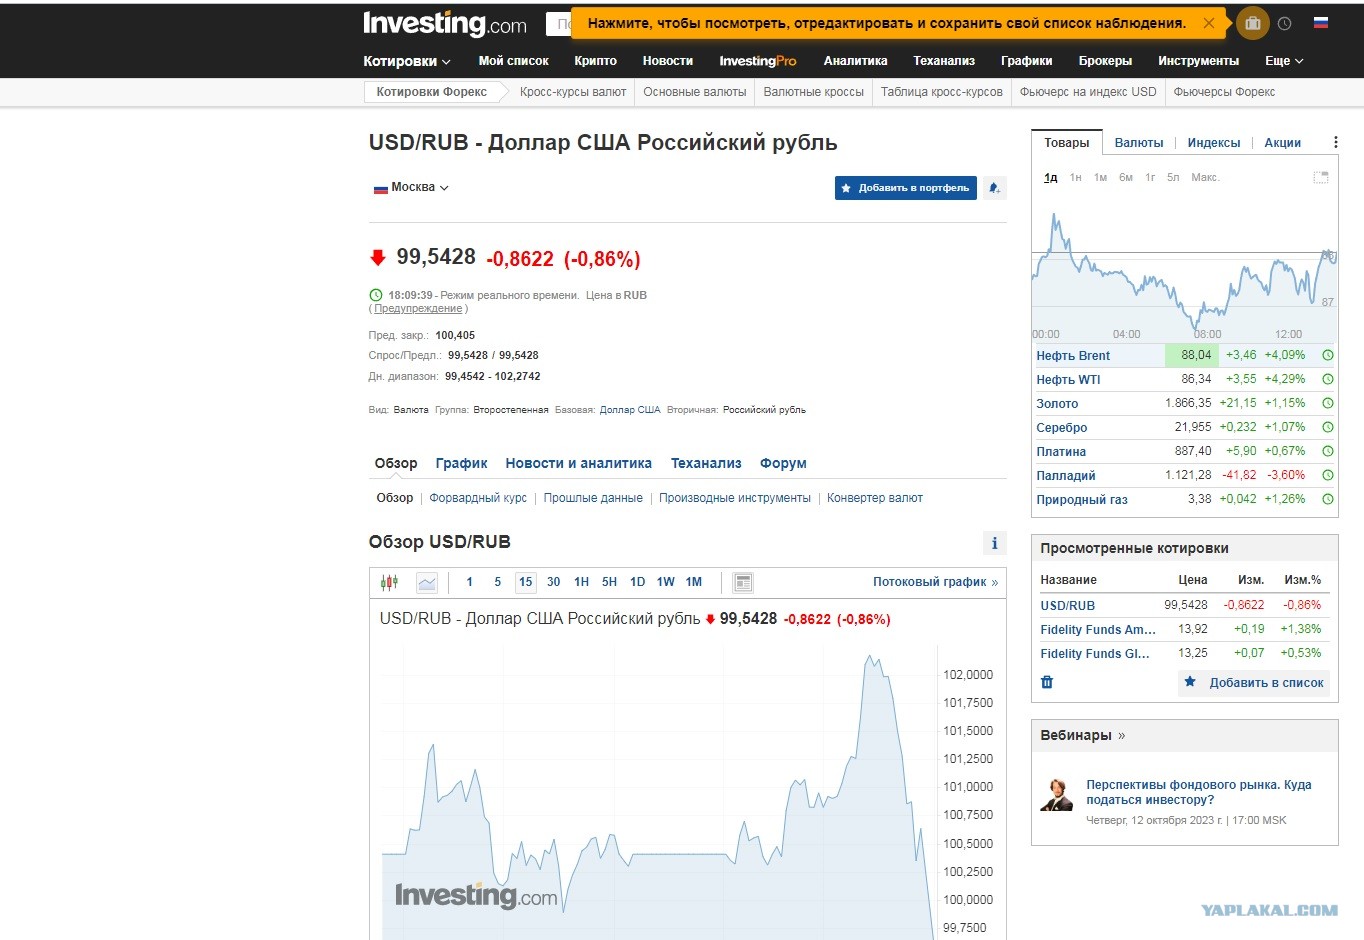Click the clock icon in Серебро row
Viewport: 1364px width, 940px height.
[1328, 427]
